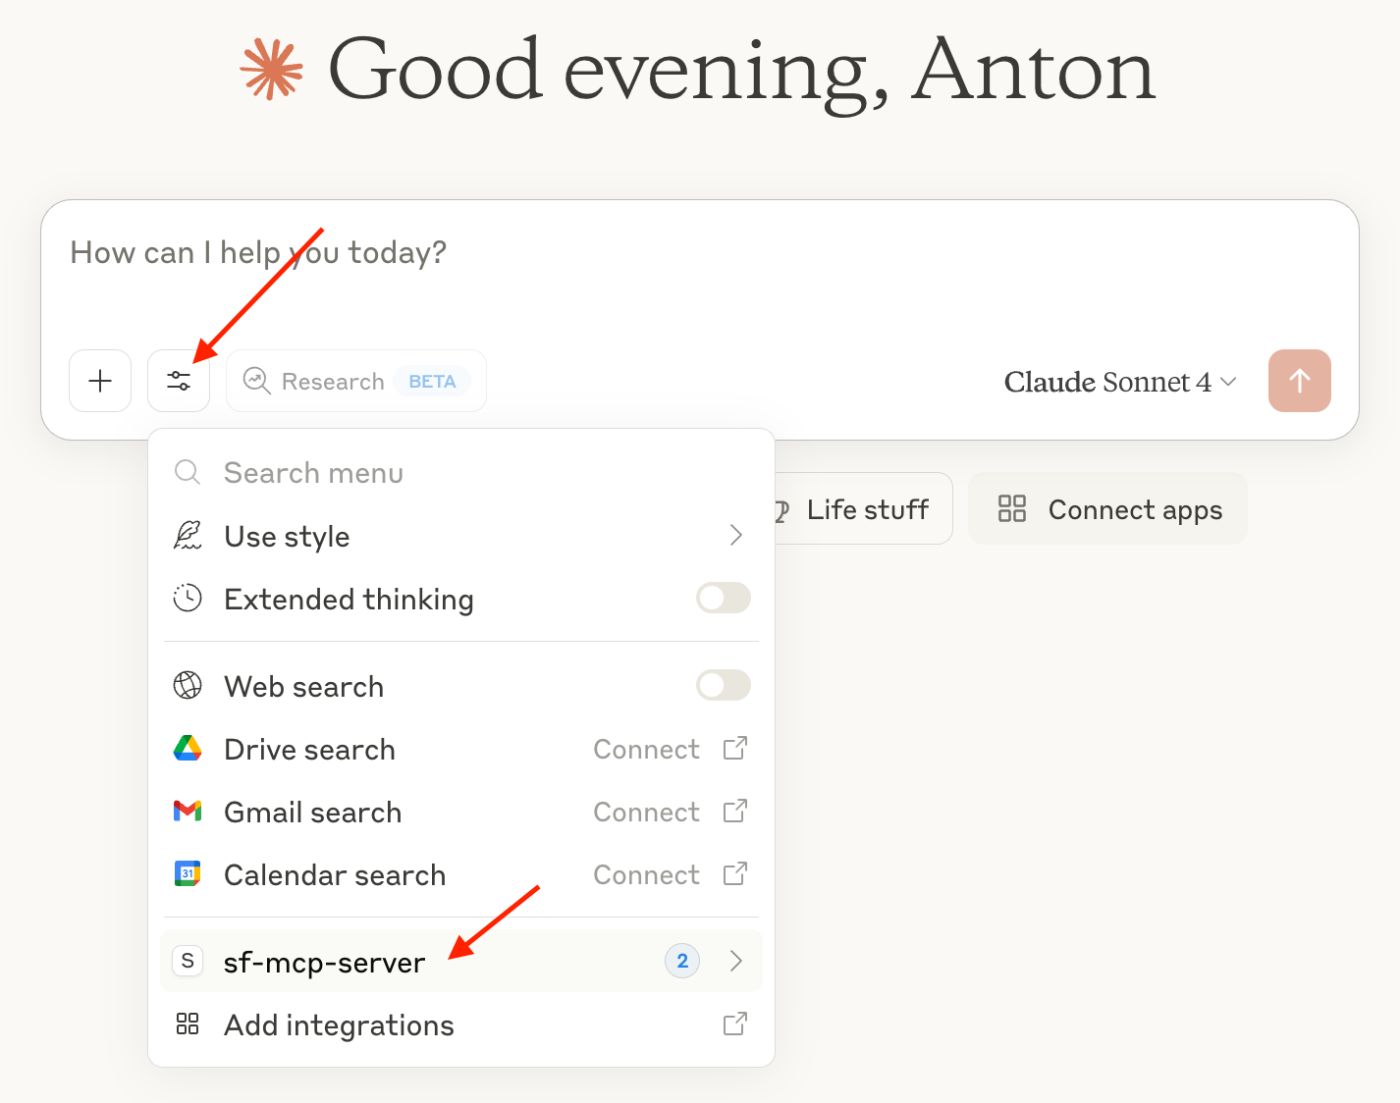The height and width of the screenshot is (1103, 1400).
Task: Click the Web search globe icon
Action: point(188,686)
